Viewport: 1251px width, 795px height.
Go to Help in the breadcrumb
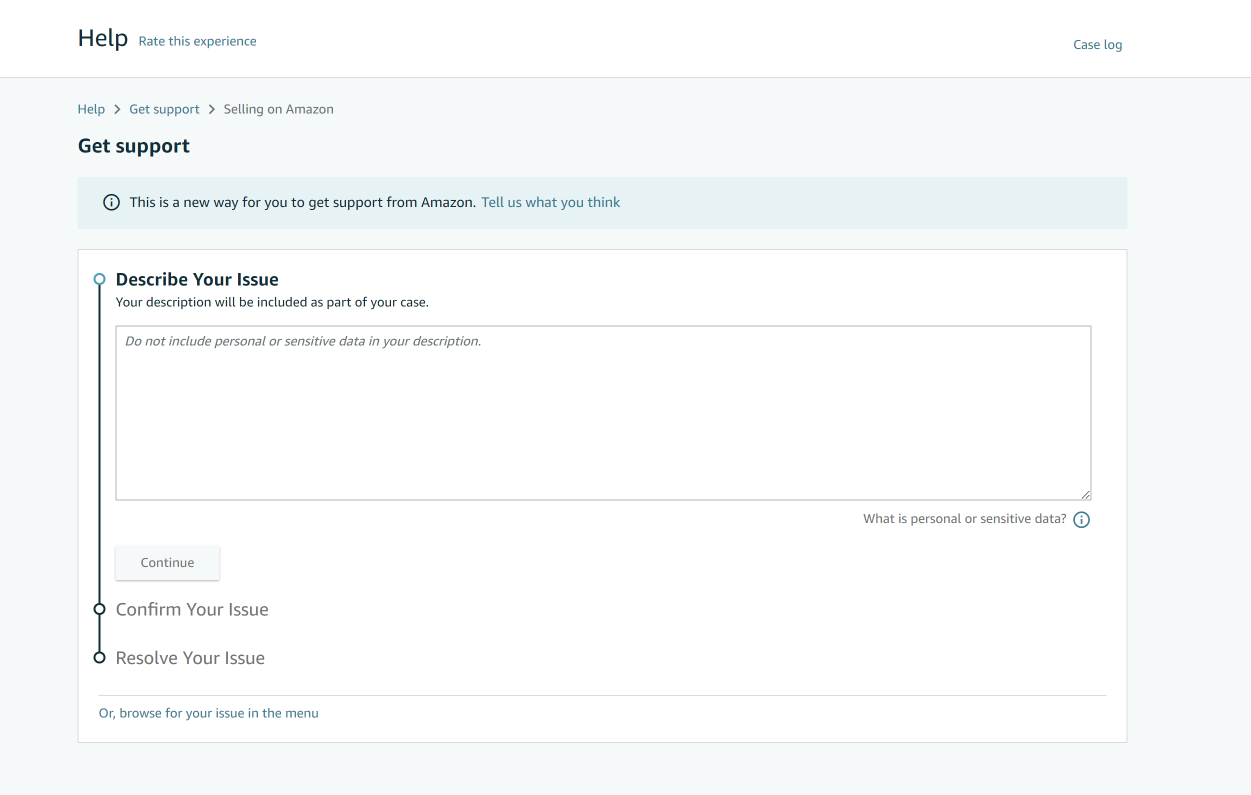click(91, 110)
